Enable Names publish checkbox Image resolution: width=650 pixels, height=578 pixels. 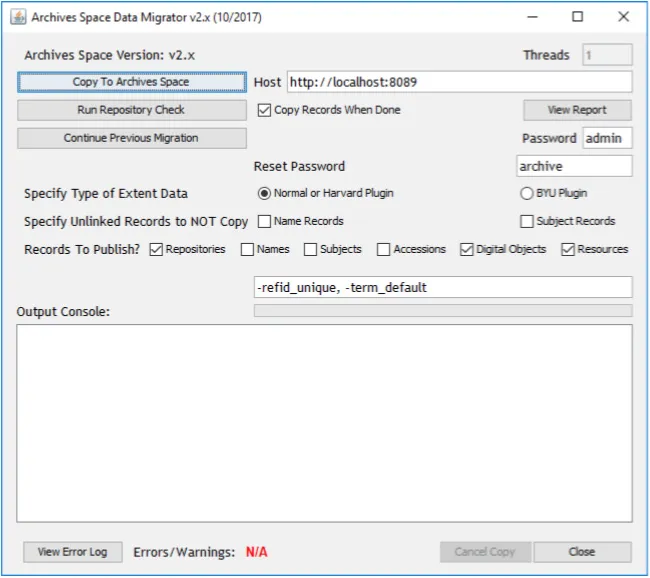pyautogui.click(x=247, y=249)
